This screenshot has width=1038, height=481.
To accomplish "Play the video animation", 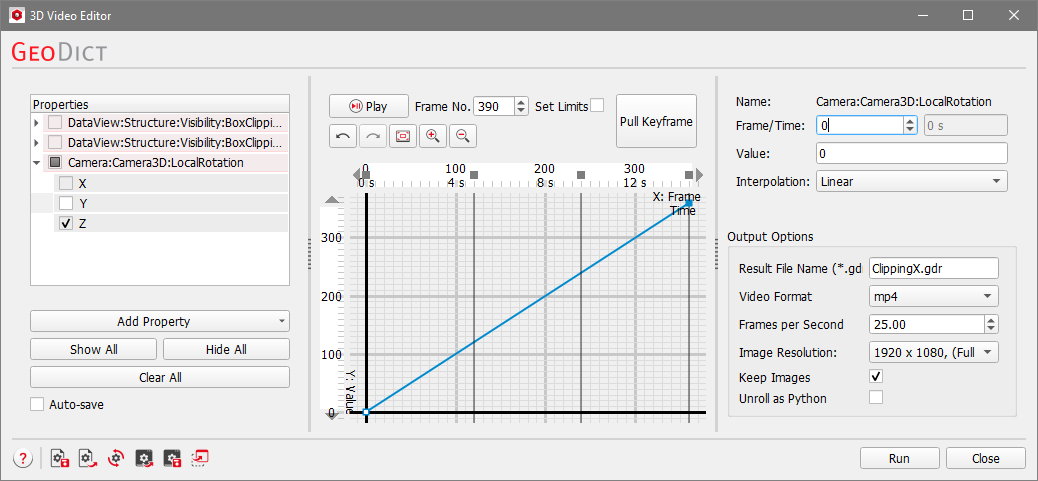I will point(369,106).
